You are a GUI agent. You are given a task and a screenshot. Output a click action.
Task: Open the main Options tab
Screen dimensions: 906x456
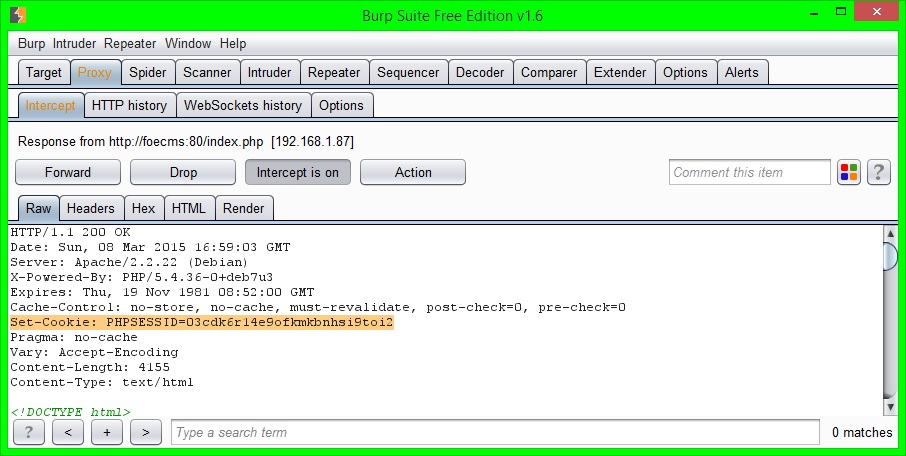point(685,73)
